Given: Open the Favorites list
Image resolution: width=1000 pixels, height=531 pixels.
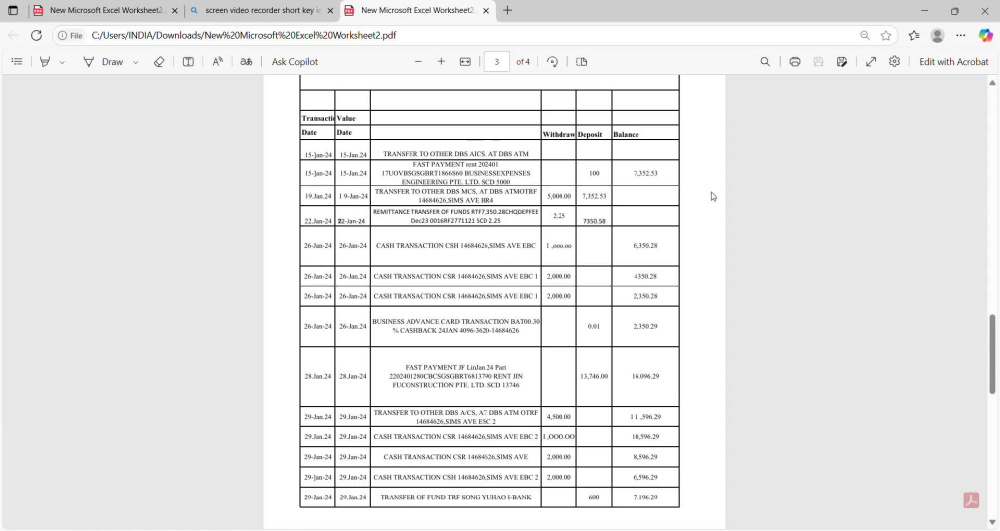Looking at the screenshot, I should click(914, 36).
